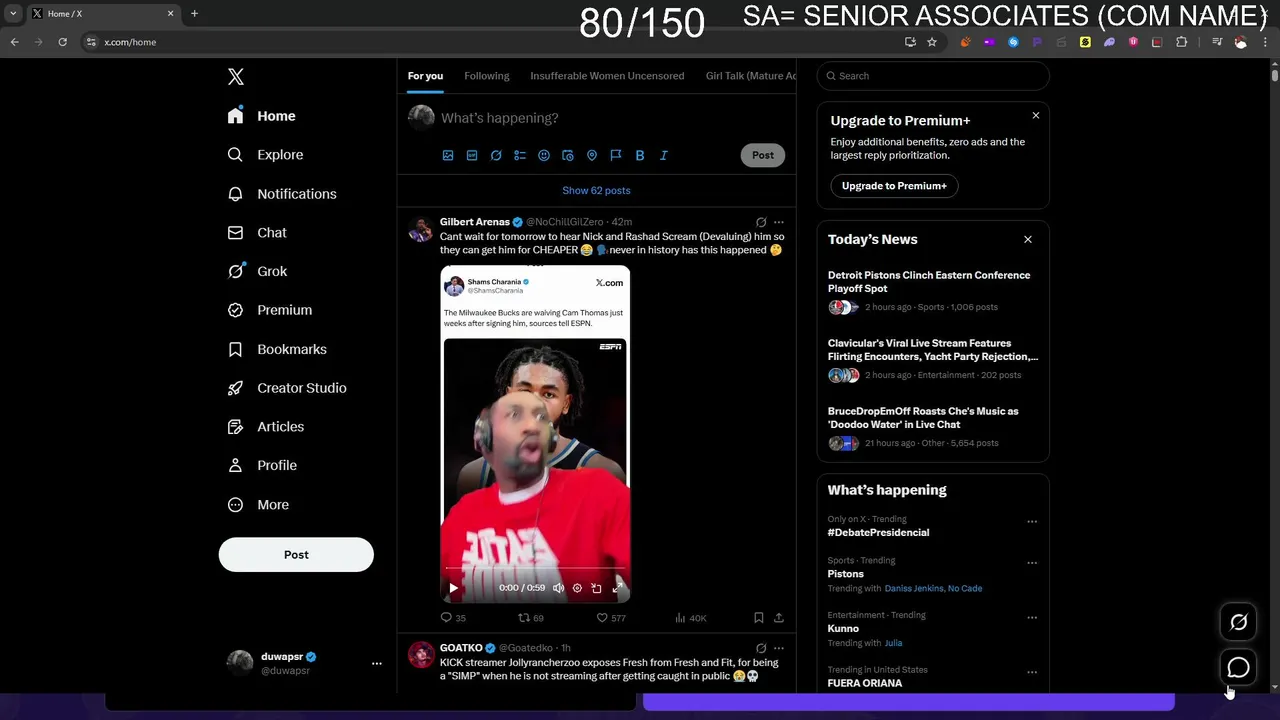The height and width of the screenshot is (720, 1280).
Task: Click the flag icon in composer
Action: point(616,155)
